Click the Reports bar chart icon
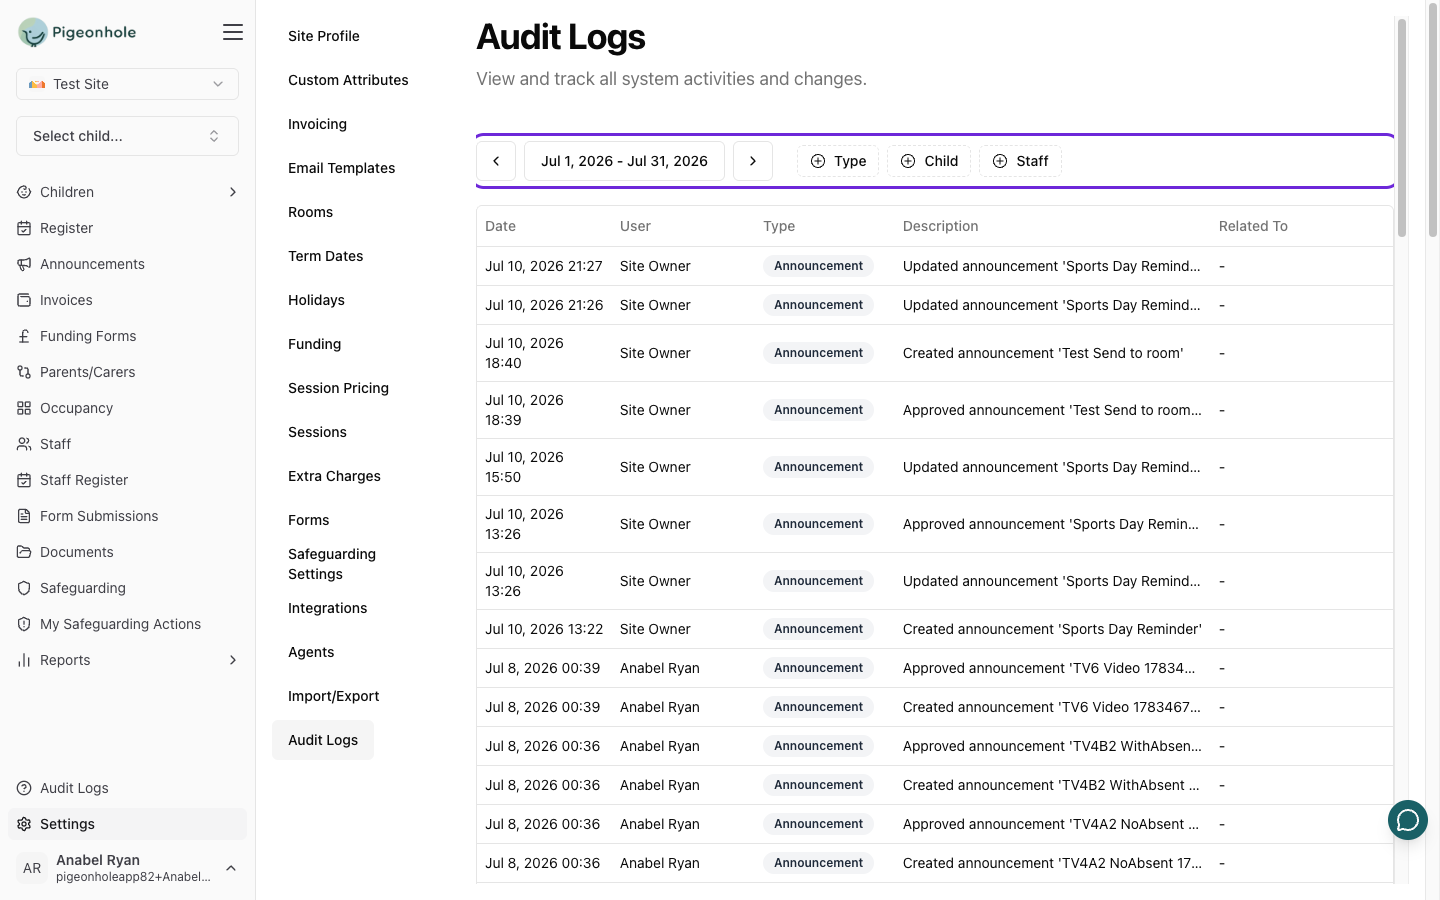 coord(24,660)
